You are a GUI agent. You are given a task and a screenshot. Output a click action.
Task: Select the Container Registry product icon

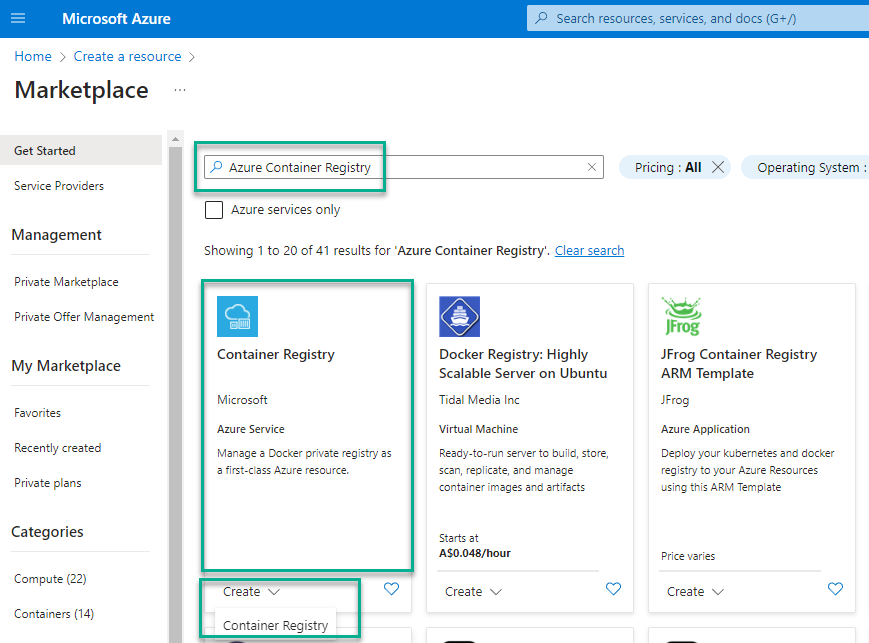237,316
